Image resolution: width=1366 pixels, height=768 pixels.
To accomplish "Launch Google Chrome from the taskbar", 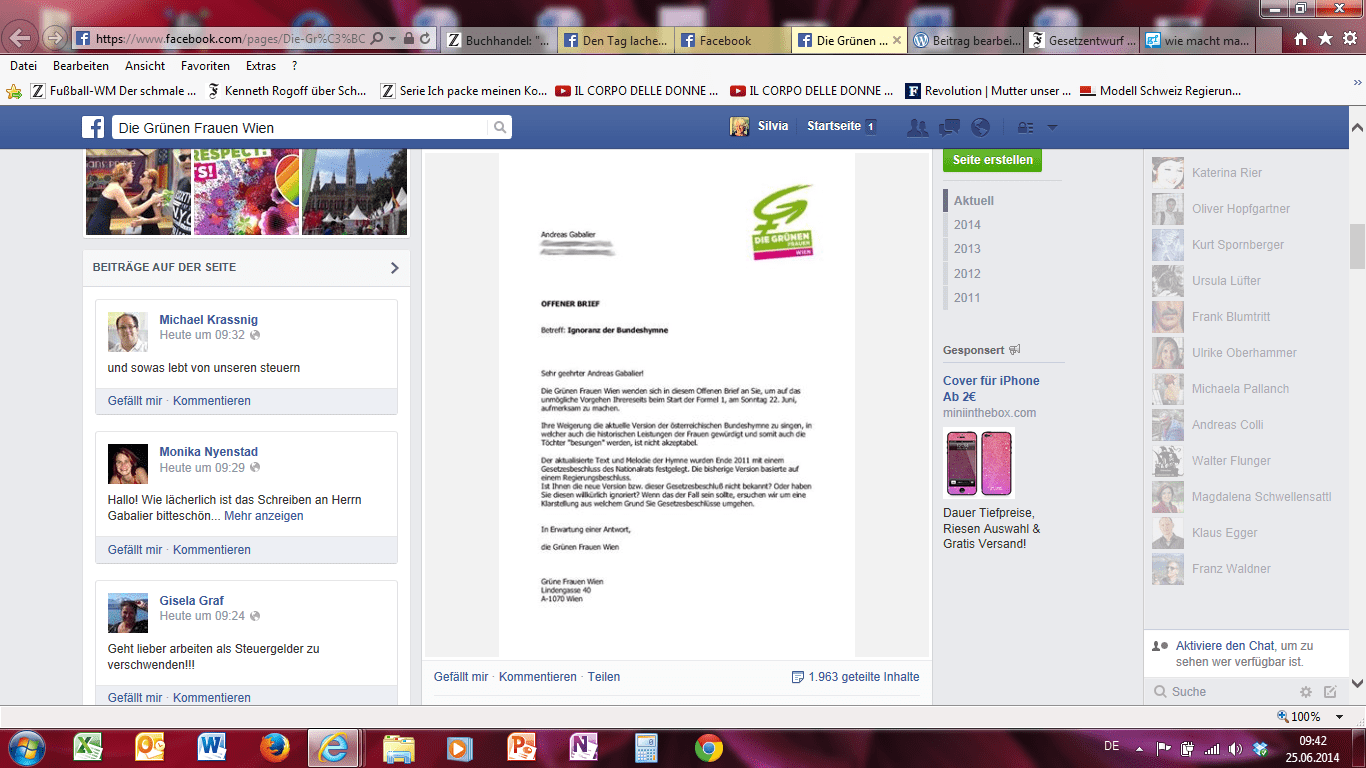I will pos(709,747).
